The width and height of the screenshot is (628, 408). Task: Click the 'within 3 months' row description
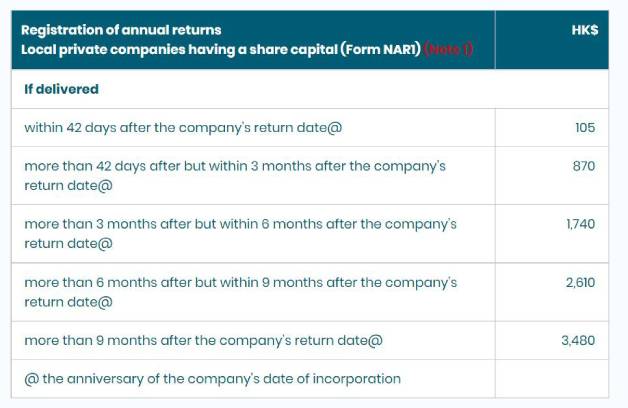pos(235,175)
